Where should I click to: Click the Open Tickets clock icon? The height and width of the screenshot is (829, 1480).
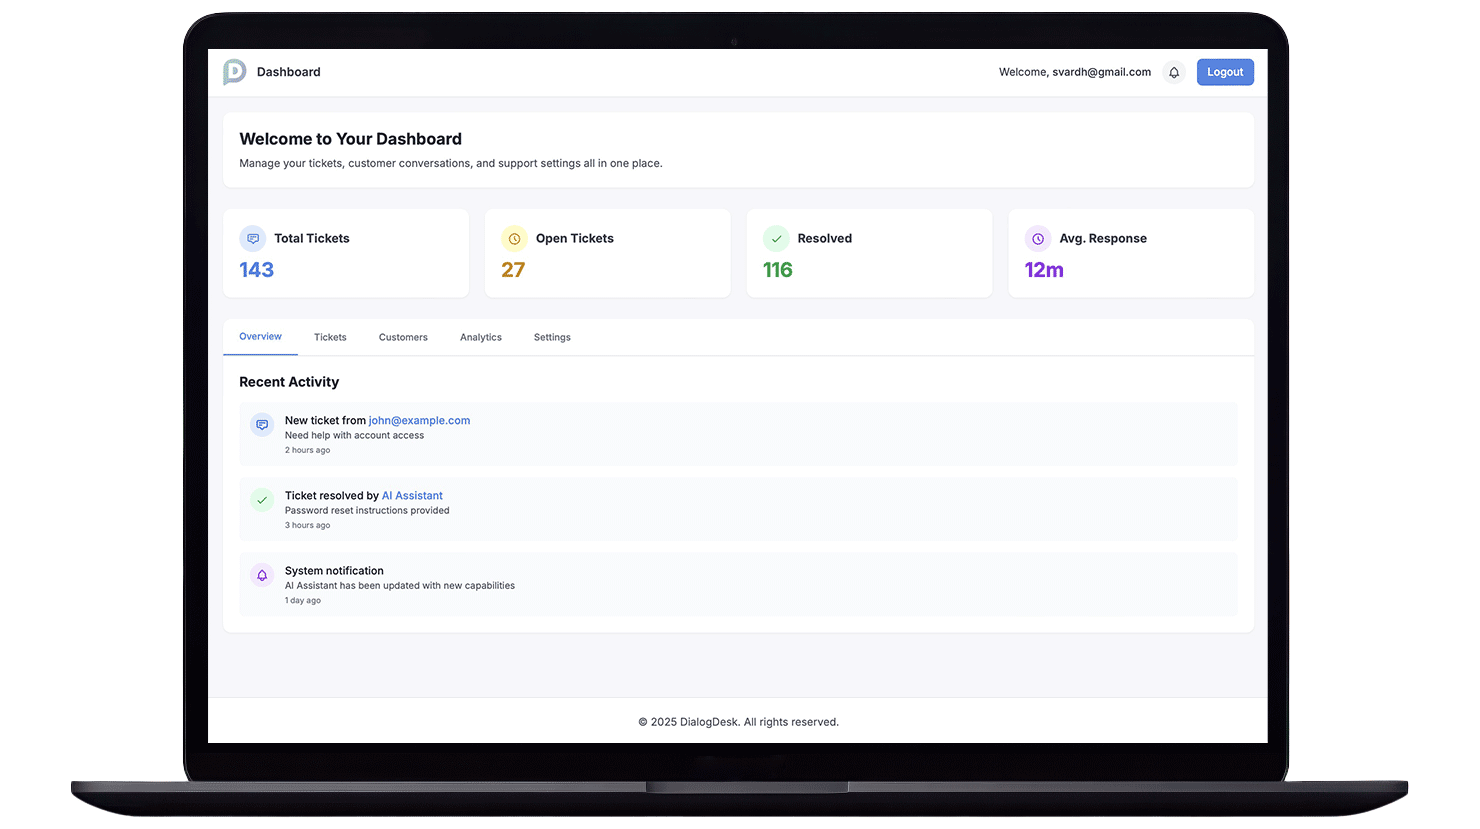(x=514, y=238)
